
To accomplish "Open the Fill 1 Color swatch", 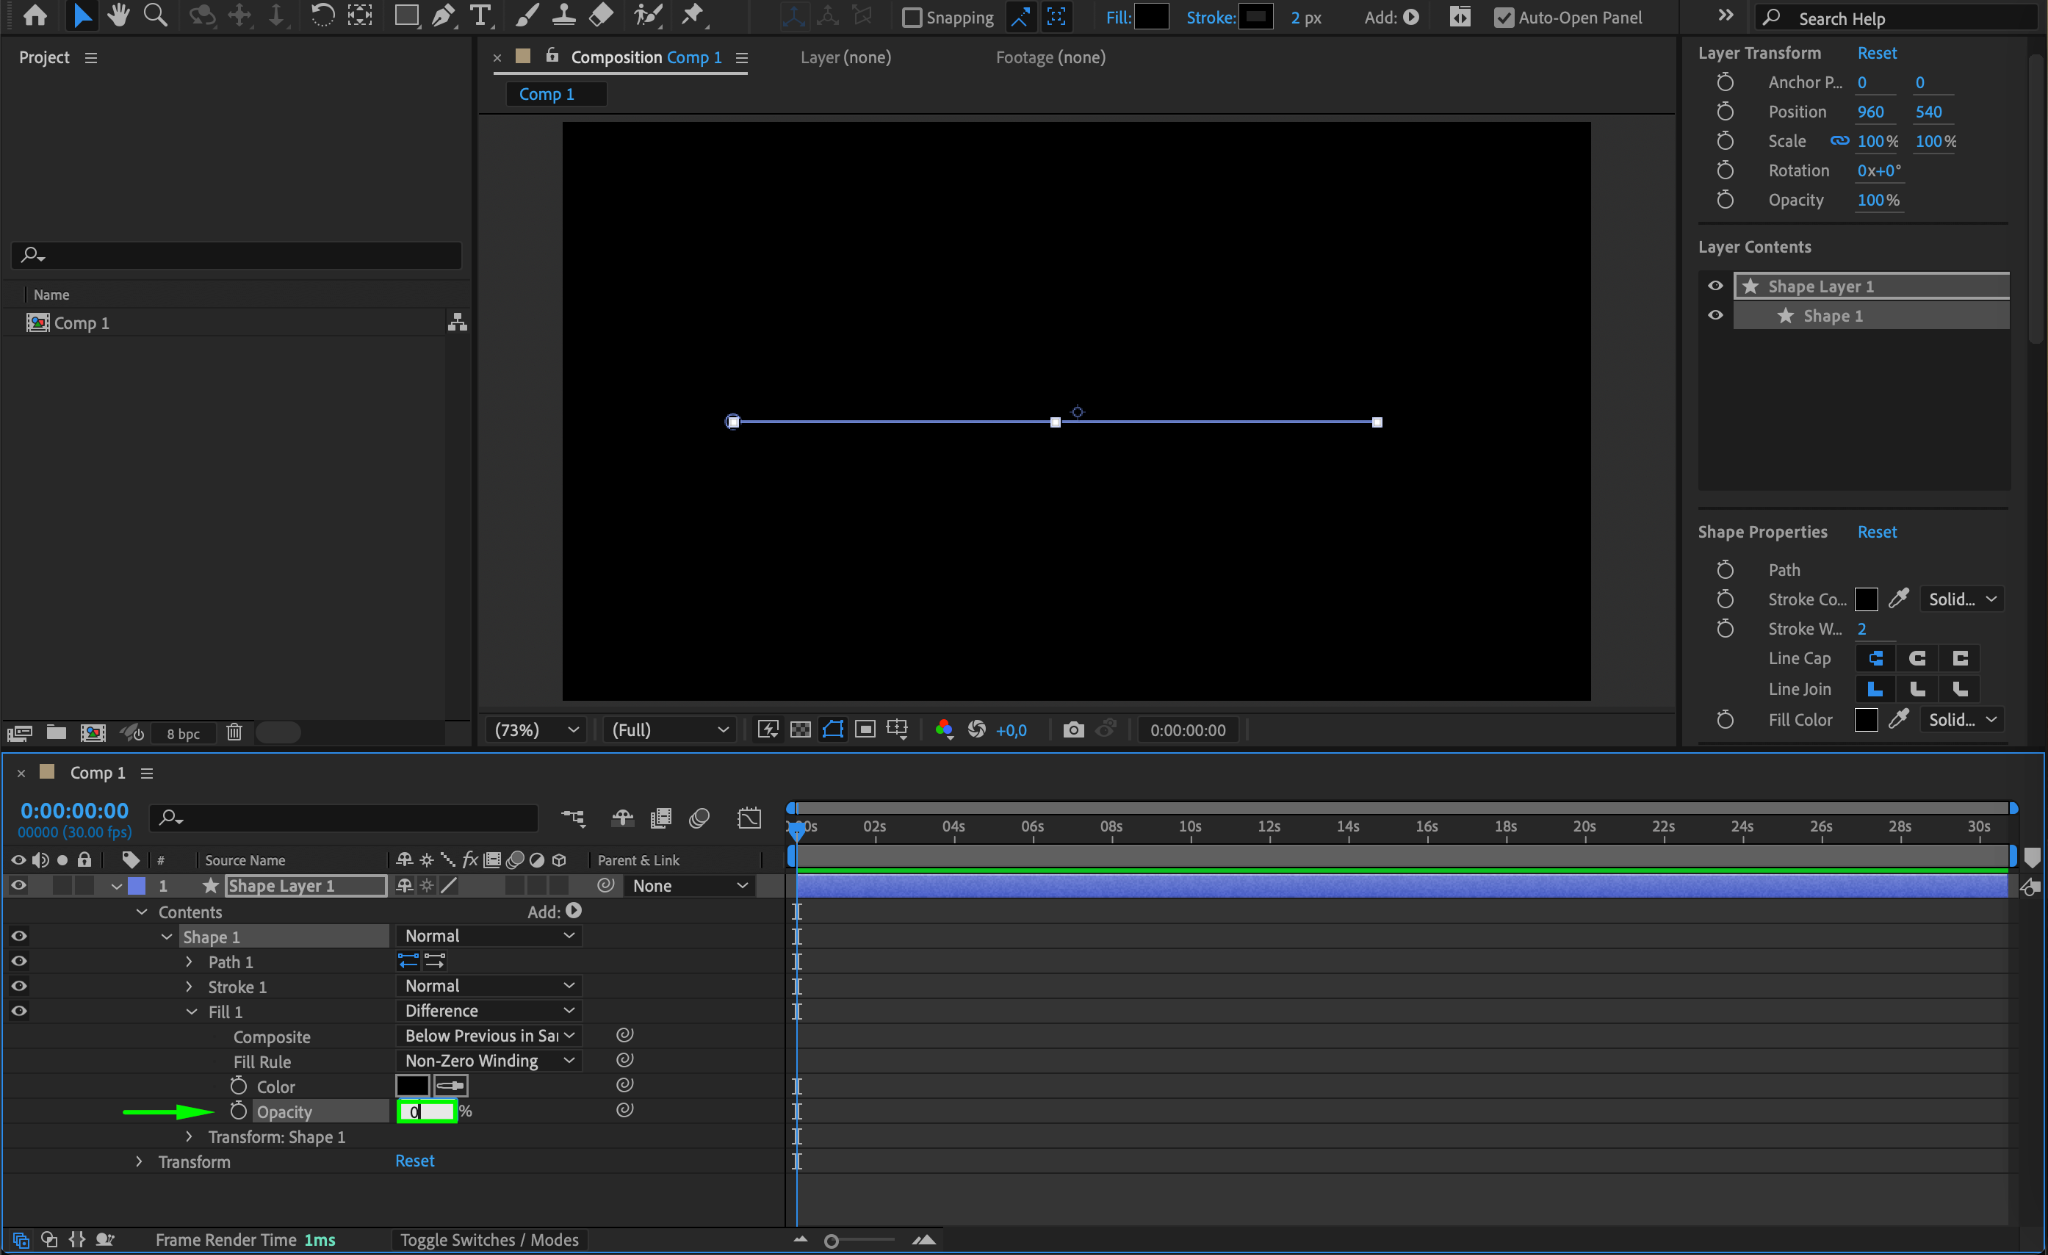I will (412, 1086).
